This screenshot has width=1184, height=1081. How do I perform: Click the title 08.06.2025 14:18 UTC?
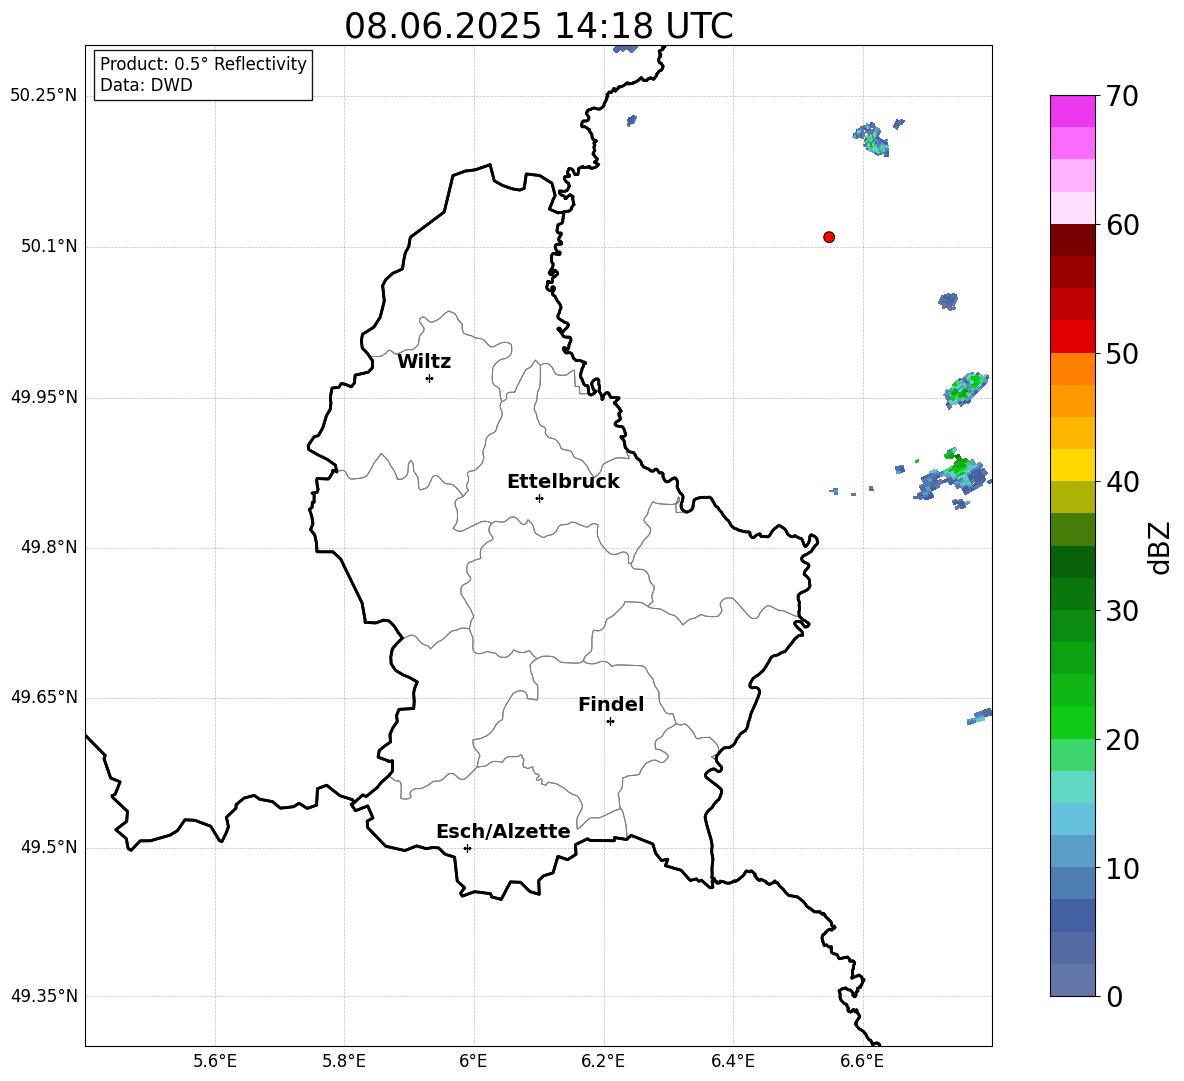[538, 26]
